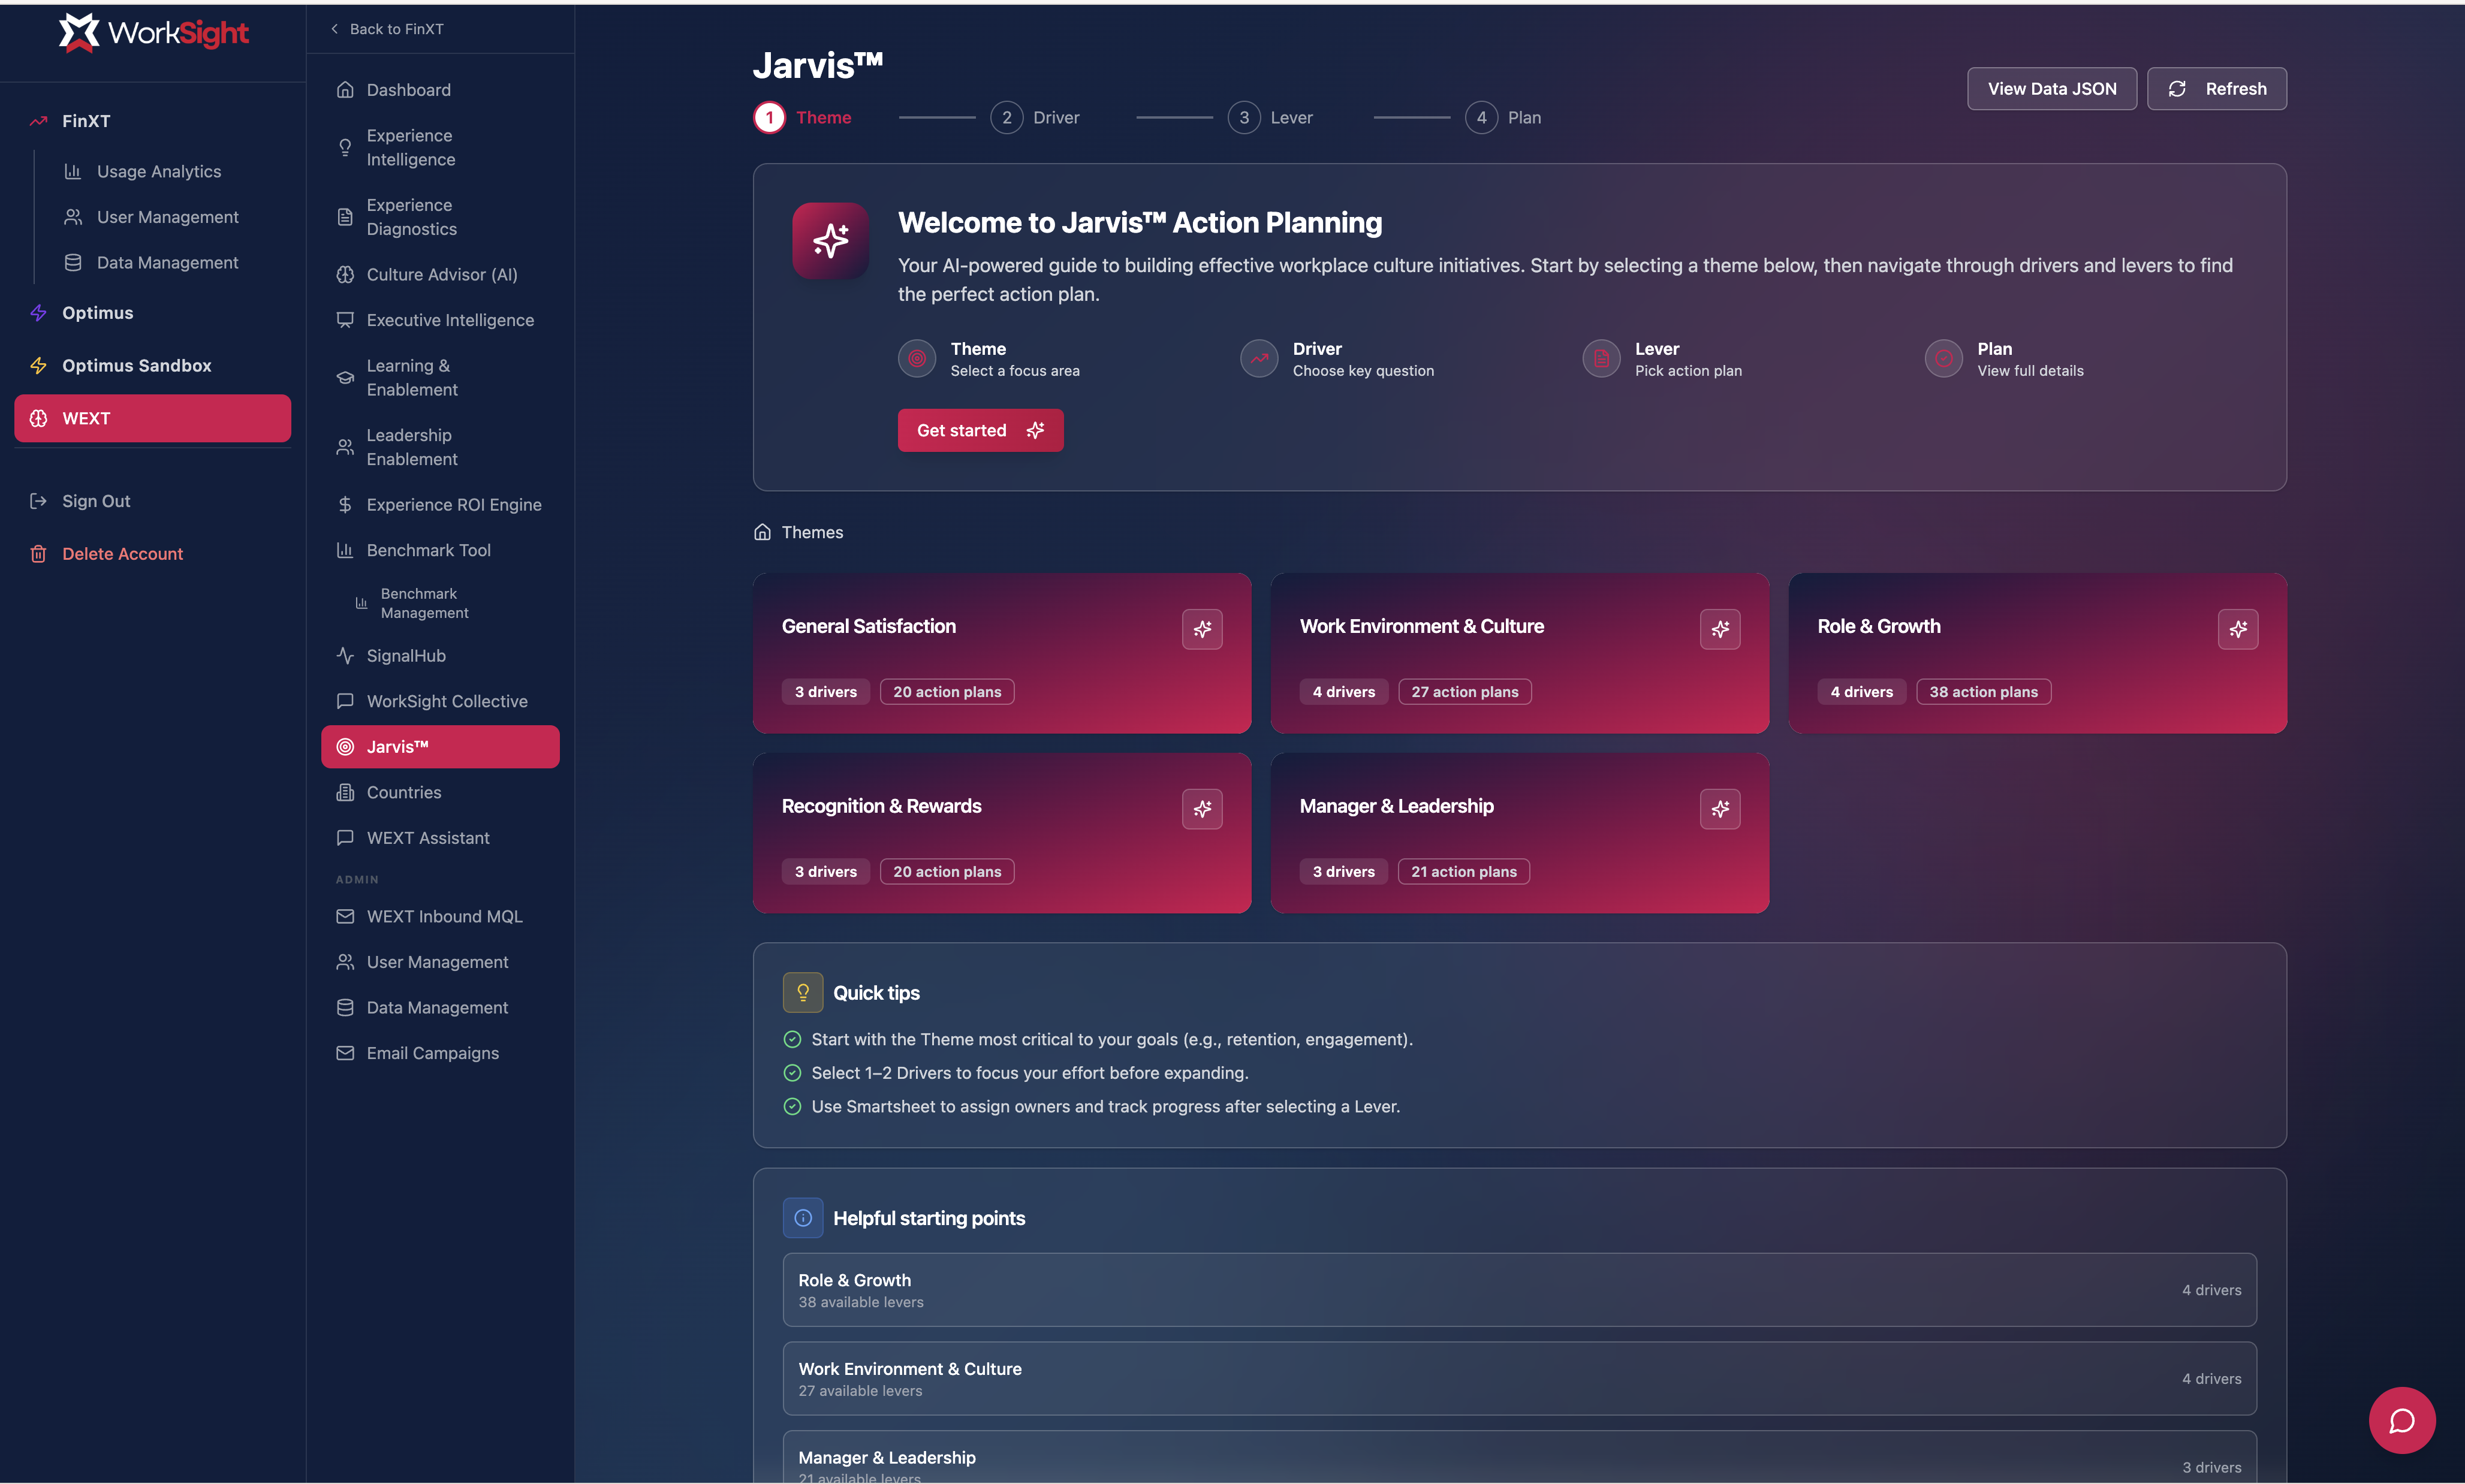Open Data Management under FinXT

167,263
